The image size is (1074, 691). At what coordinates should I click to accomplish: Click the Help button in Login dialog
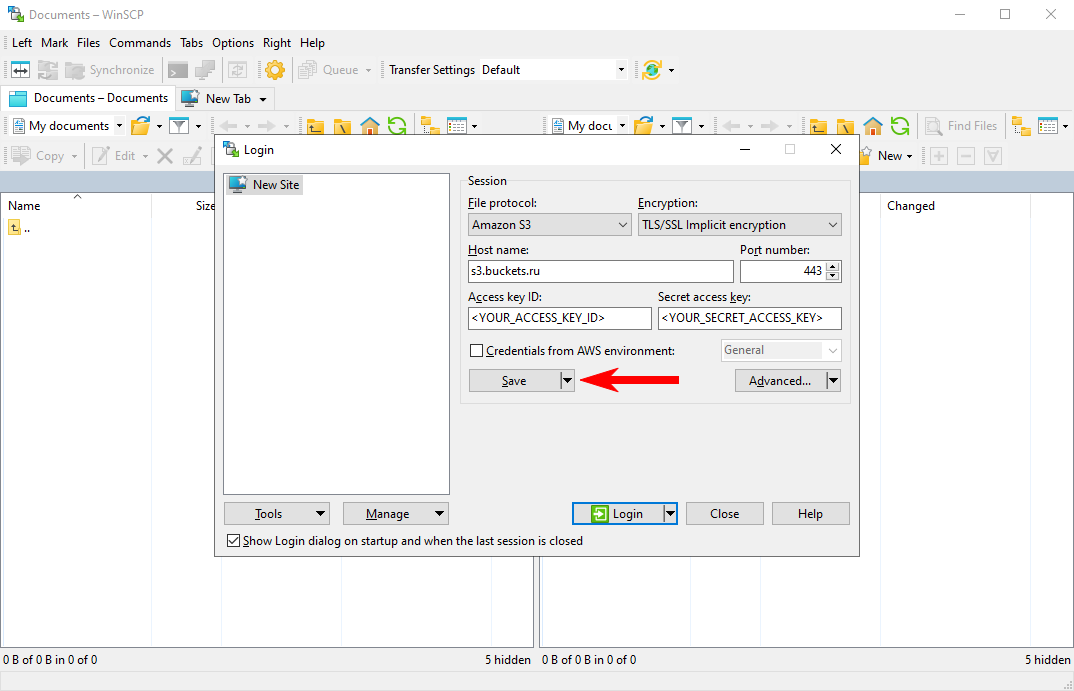tap(810, 514)
